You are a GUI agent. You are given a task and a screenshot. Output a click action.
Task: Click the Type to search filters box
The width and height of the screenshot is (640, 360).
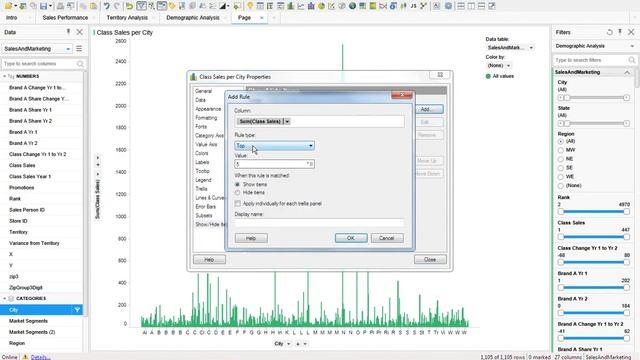click(595, 60)
